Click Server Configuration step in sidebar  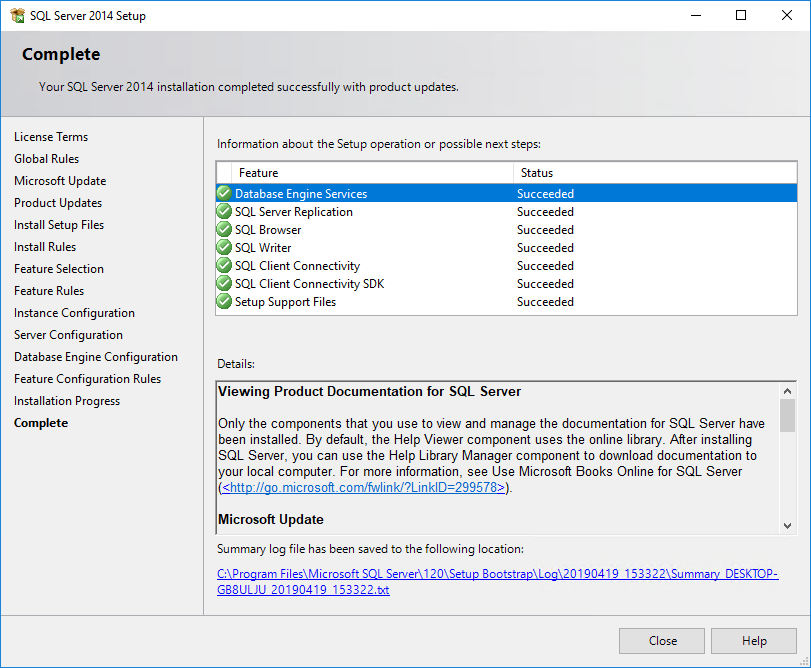pyautogui.click(x=68, y=335)
